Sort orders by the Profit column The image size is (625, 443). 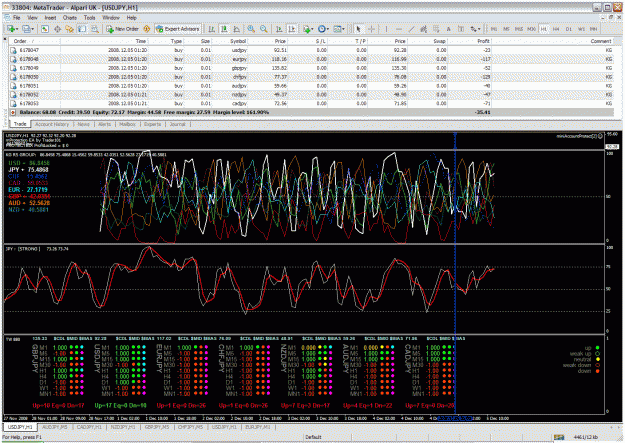[483, 41]
